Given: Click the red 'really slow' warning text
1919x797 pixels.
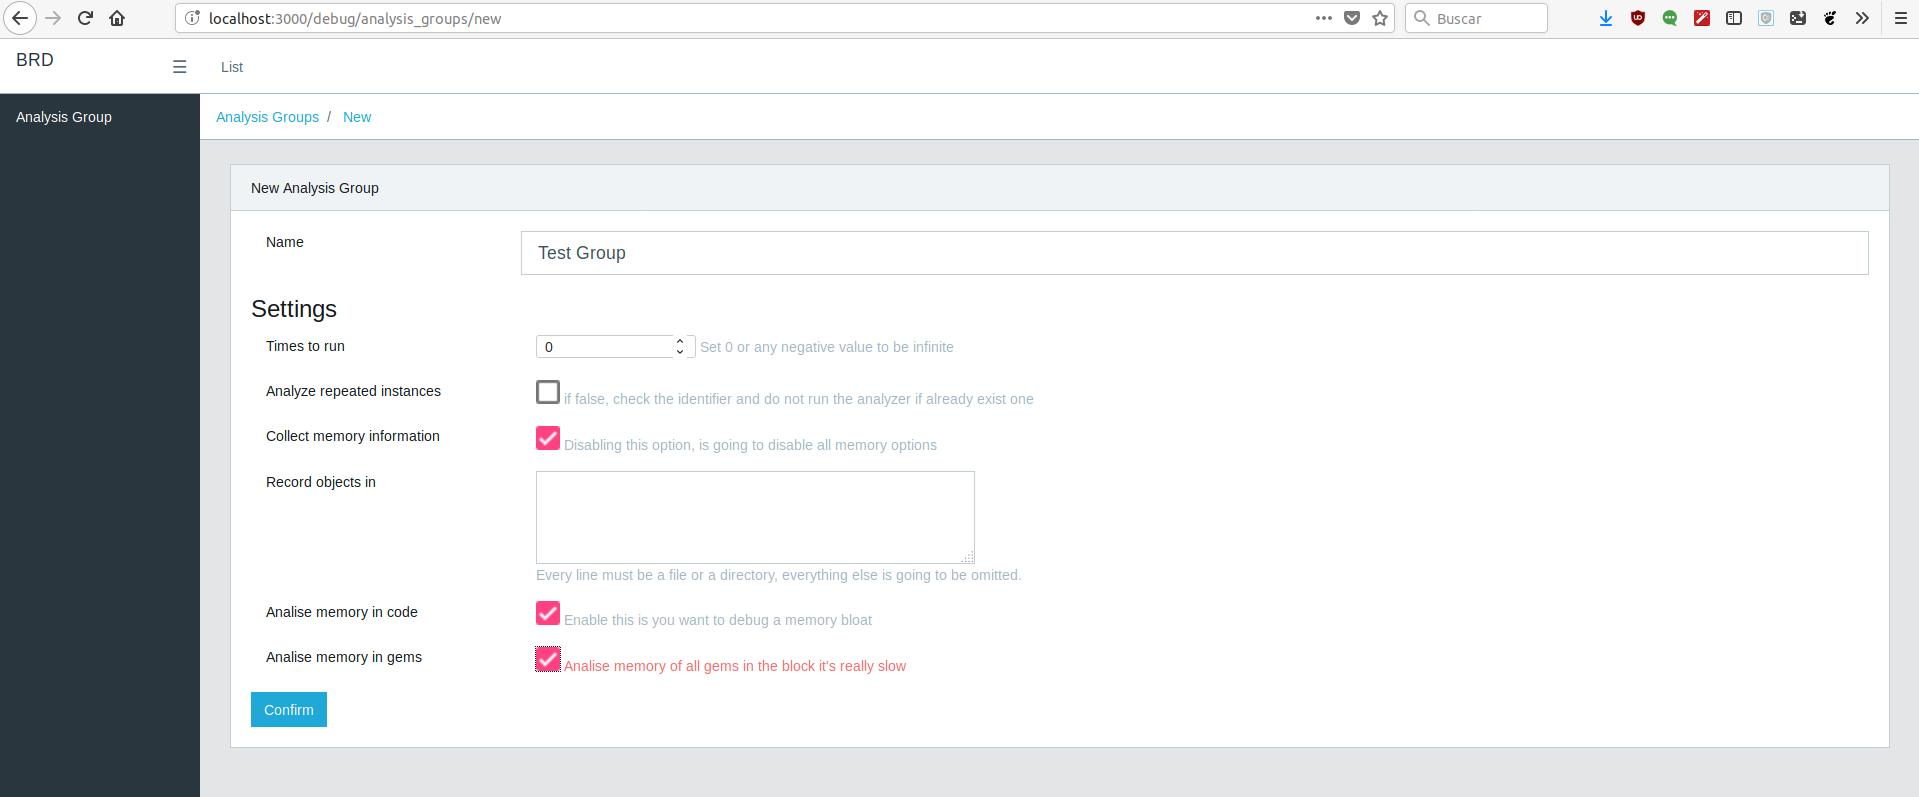Looking at the screenshot, I should pyautogui.click(x=735, y=666).
